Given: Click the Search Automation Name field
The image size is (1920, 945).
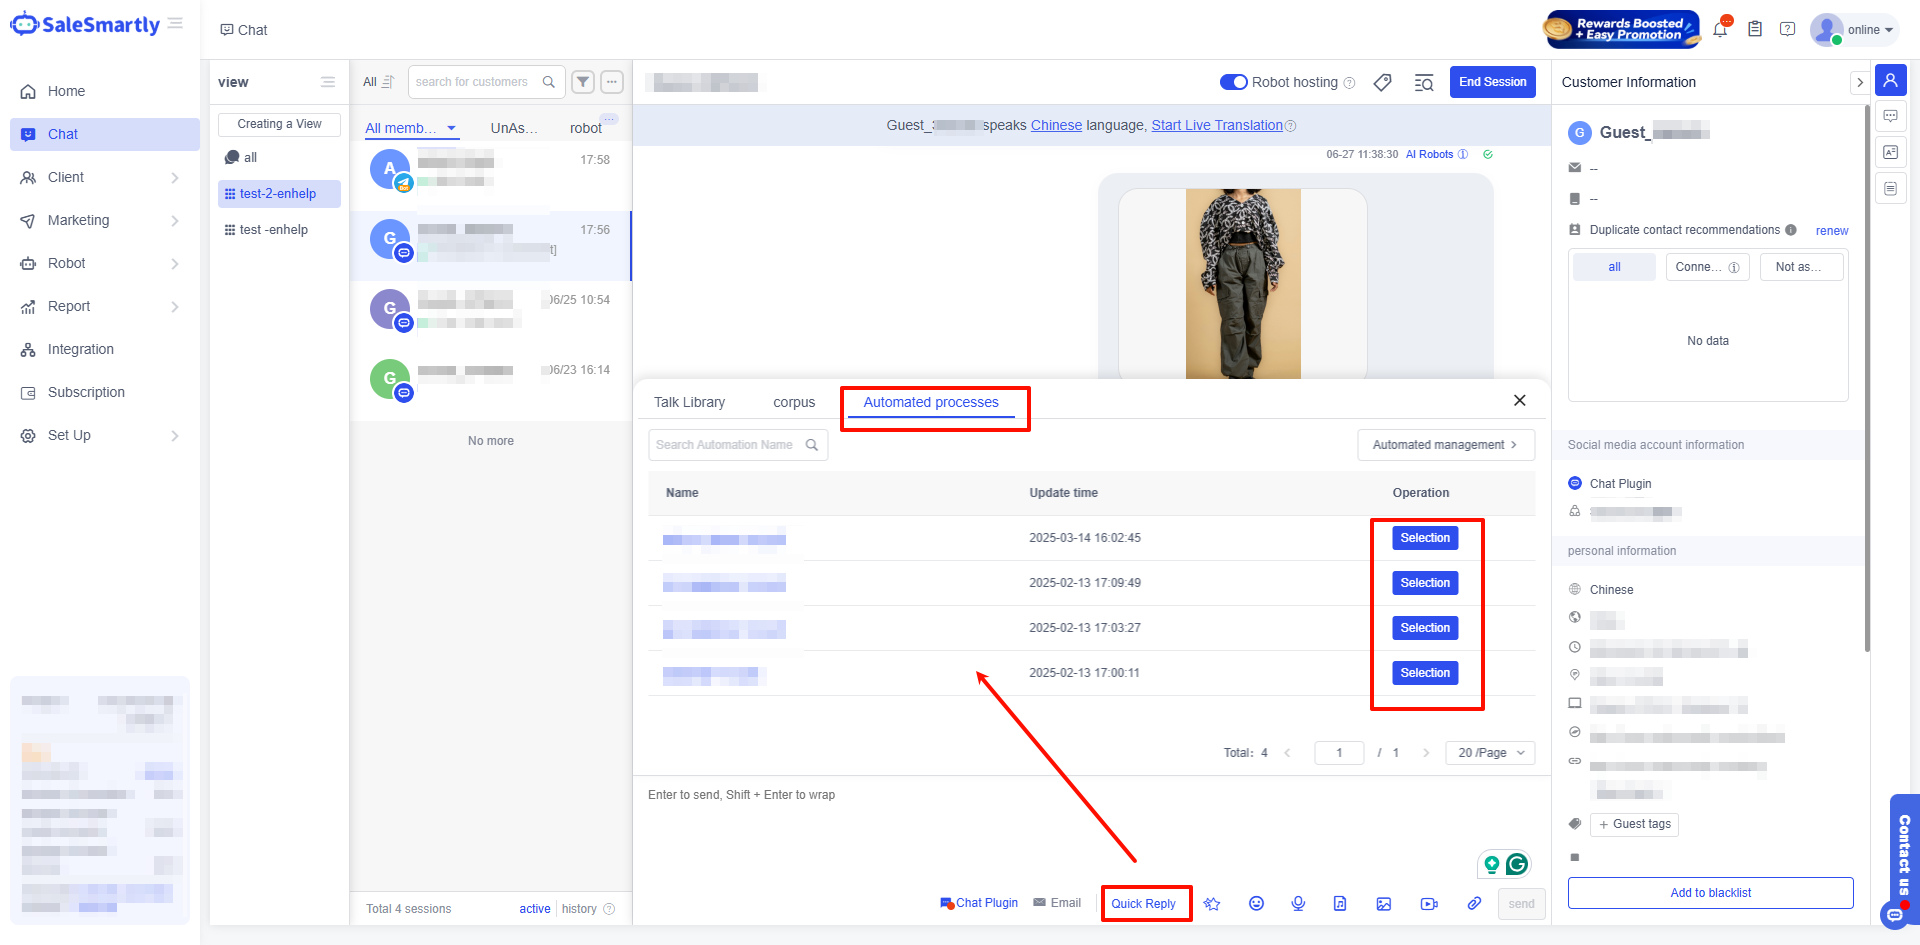Looking at the screenshot, I should point(726,445).
